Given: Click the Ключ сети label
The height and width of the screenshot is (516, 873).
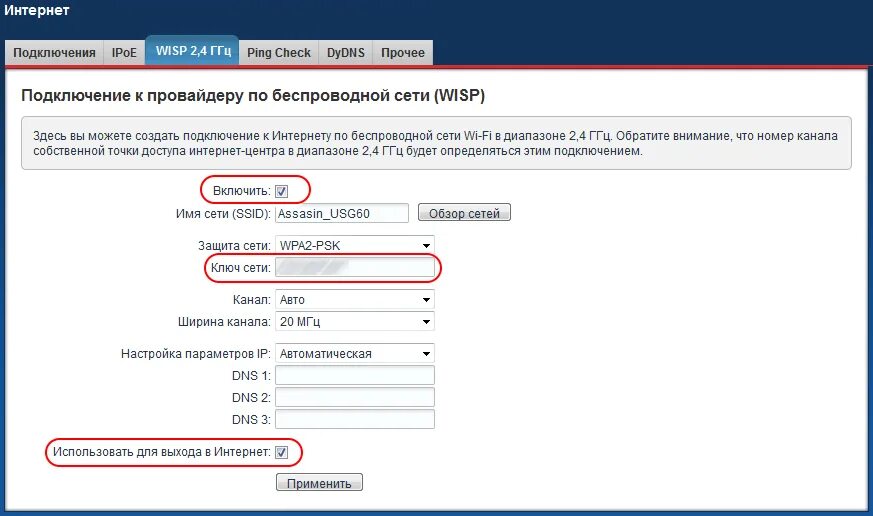Looking at the screenshot, I should 241,268.
